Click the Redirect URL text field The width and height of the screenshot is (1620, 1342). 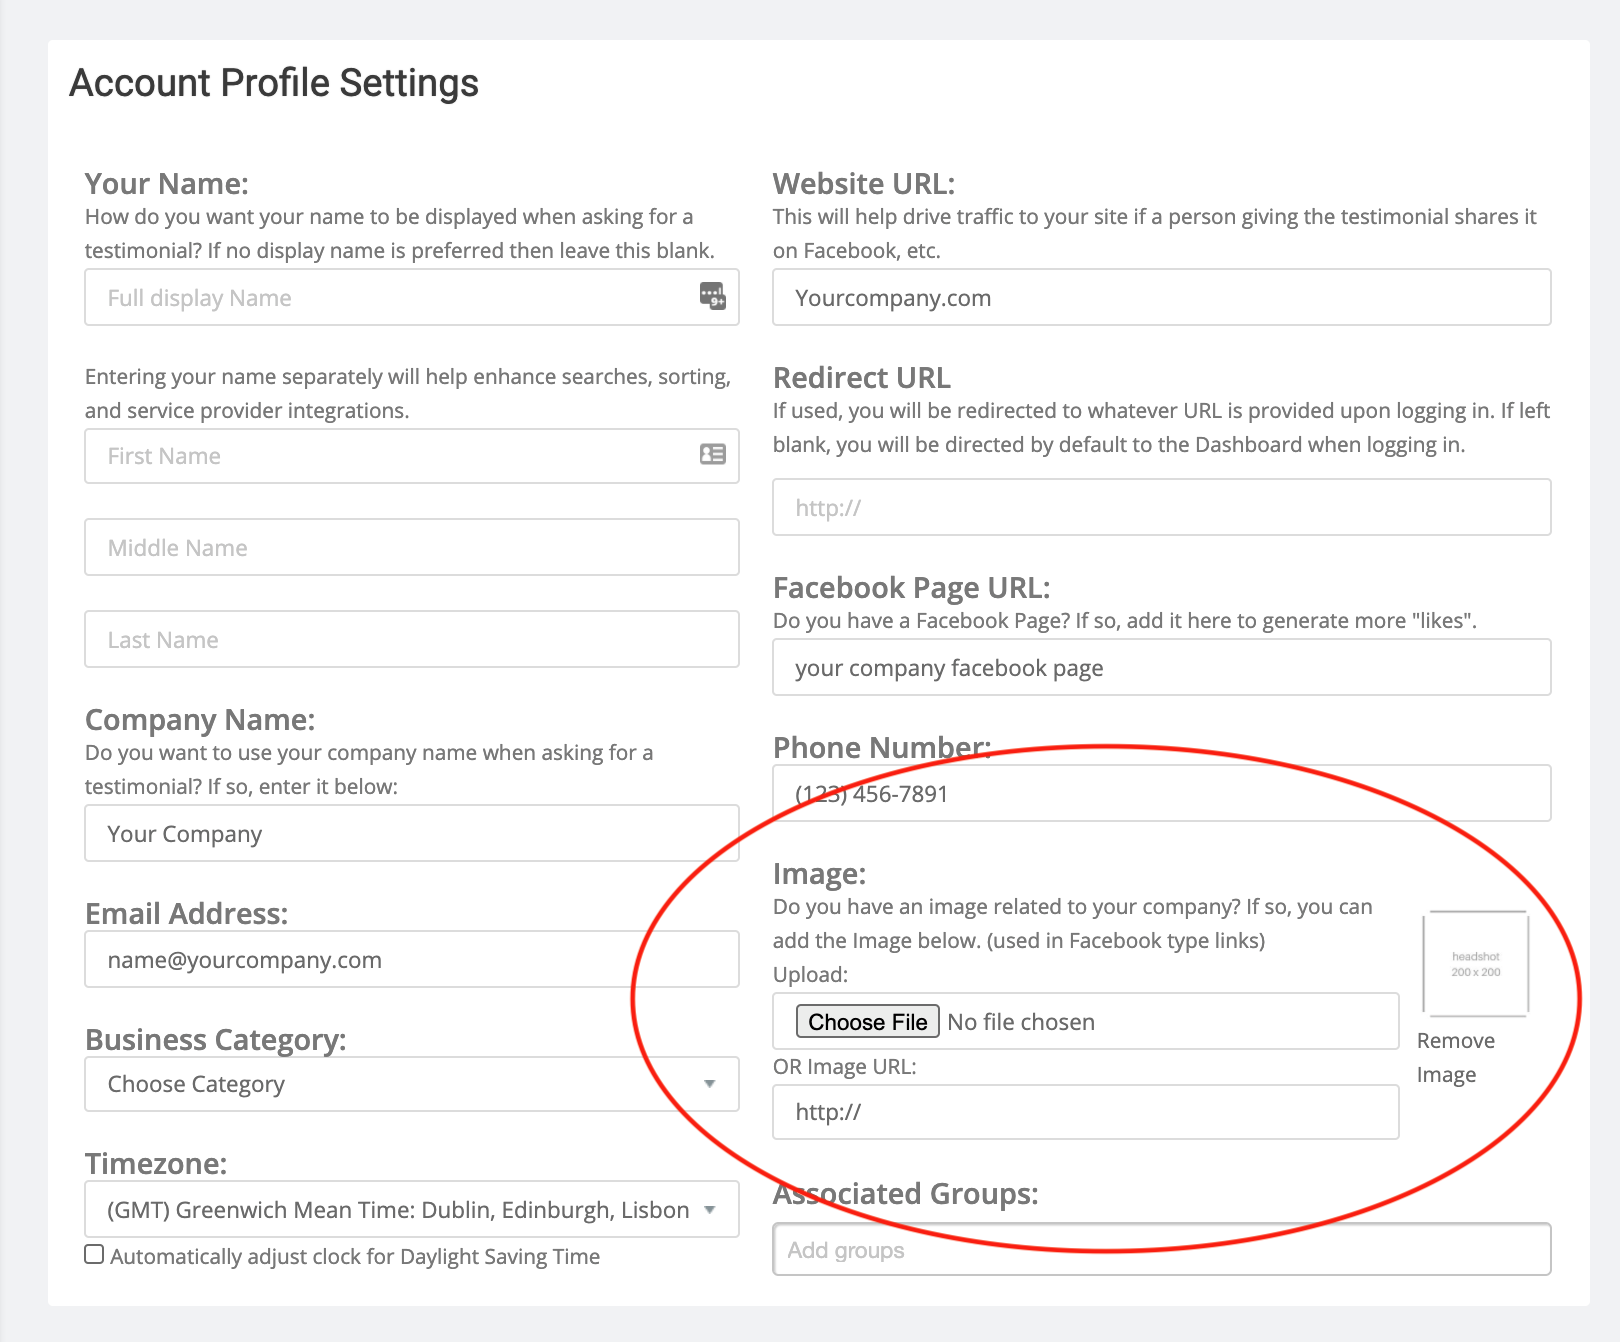1161,508
